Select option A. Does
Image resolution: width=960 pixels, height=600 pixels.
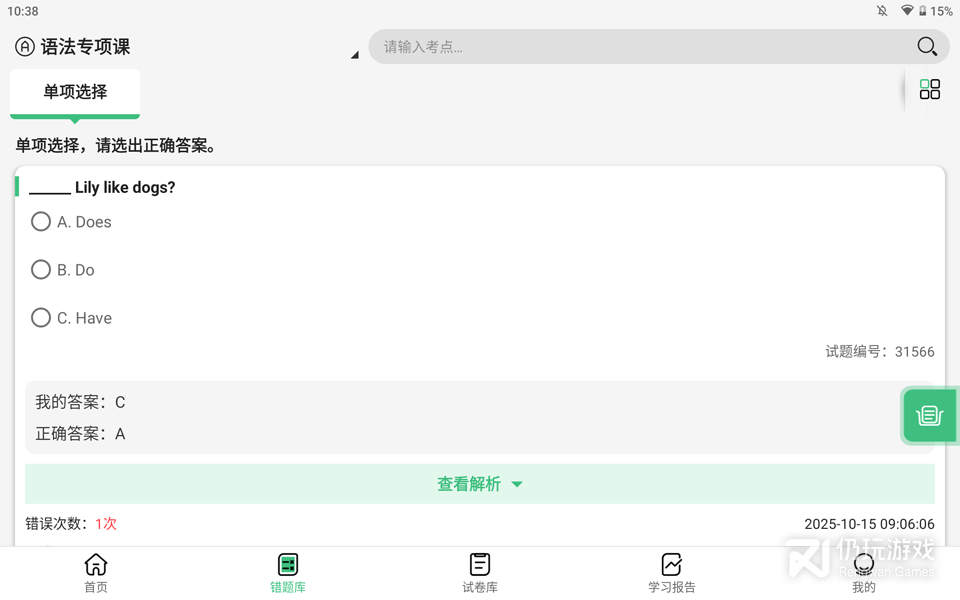pos(41,222)
